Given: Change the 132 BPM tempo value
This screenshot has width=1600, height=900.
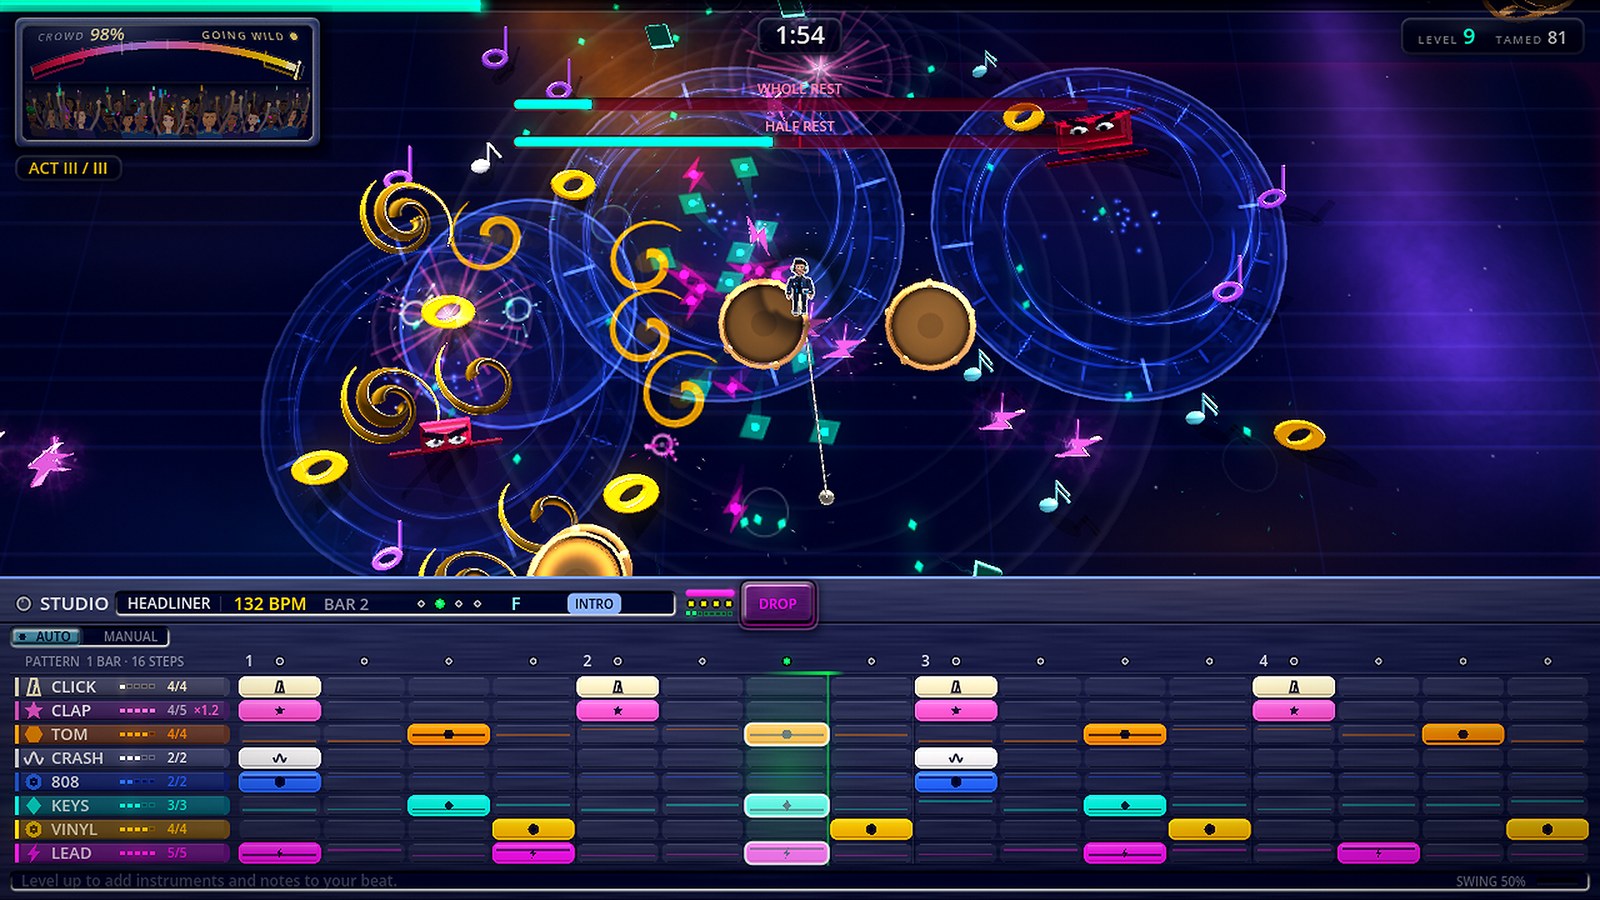Looking at the screenshot, I should (x=270, y=604).
